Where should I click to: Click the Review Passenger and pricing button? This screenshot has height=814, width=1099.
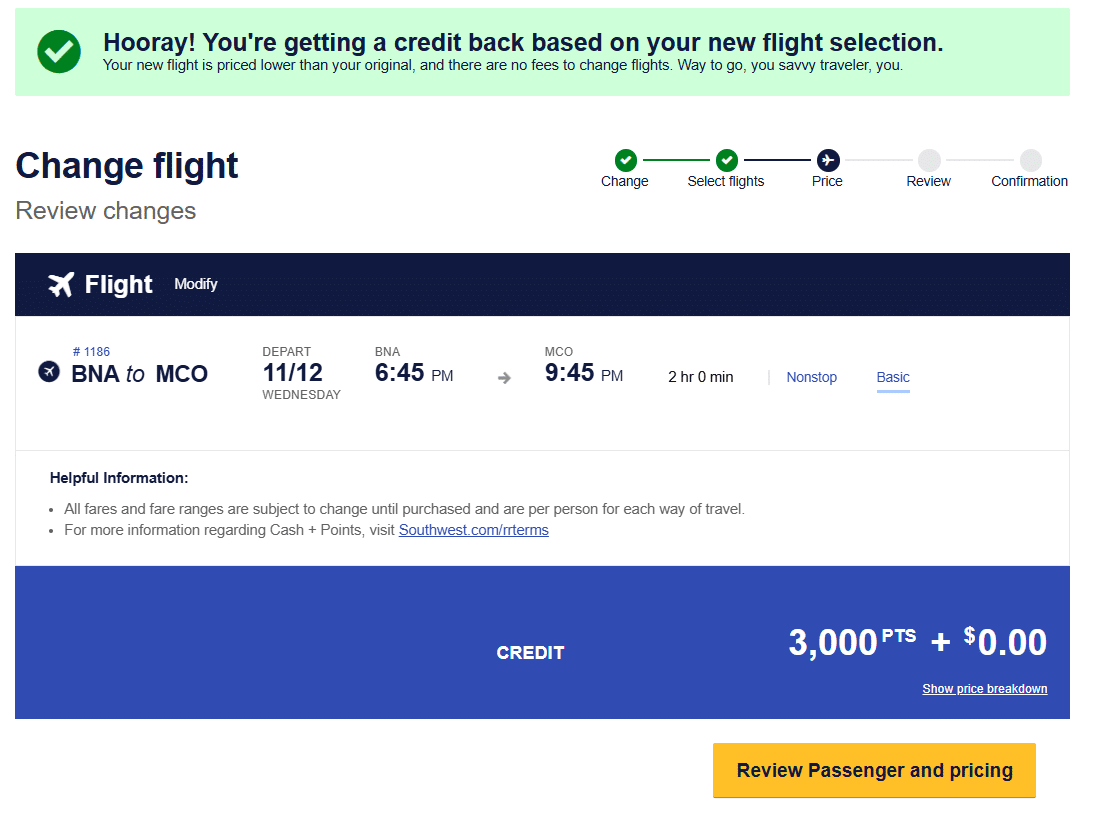coord(874,770)
